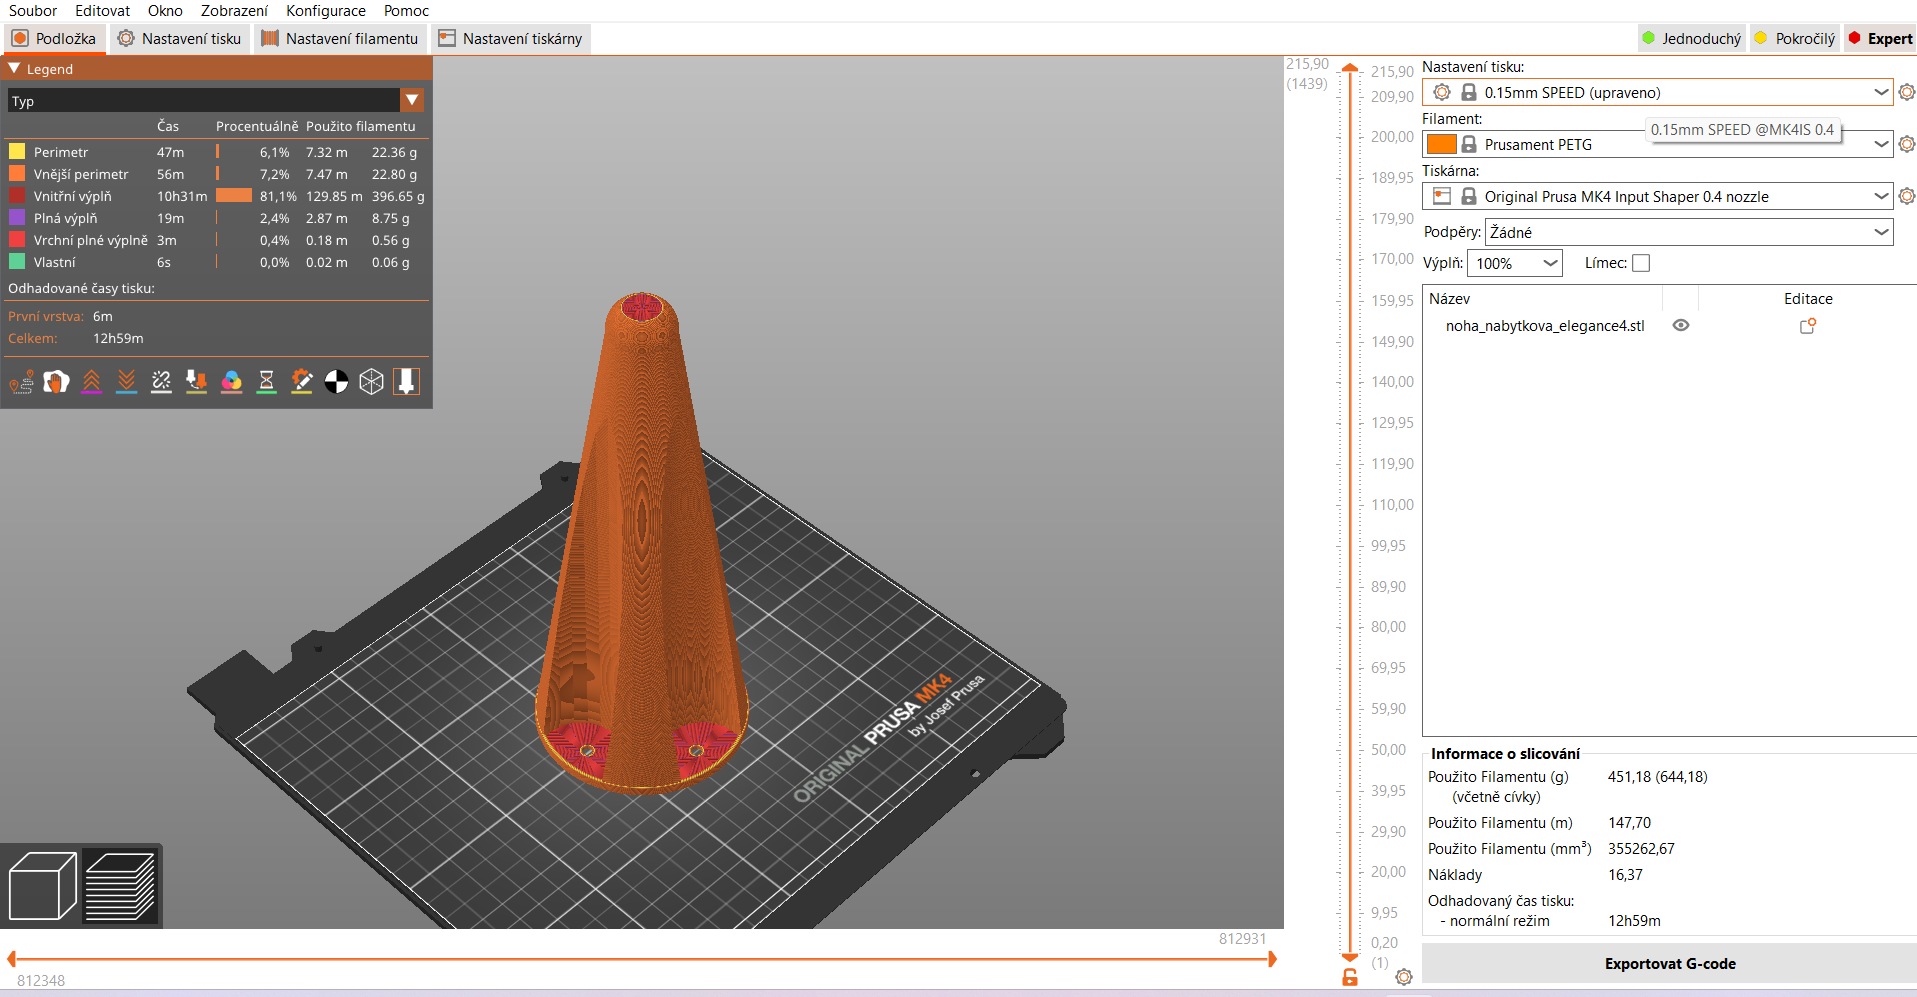This screenshot has height=997, width=1917.
Task: Toggle deretractions visibility in legend
Action: [x=126, y=382]
